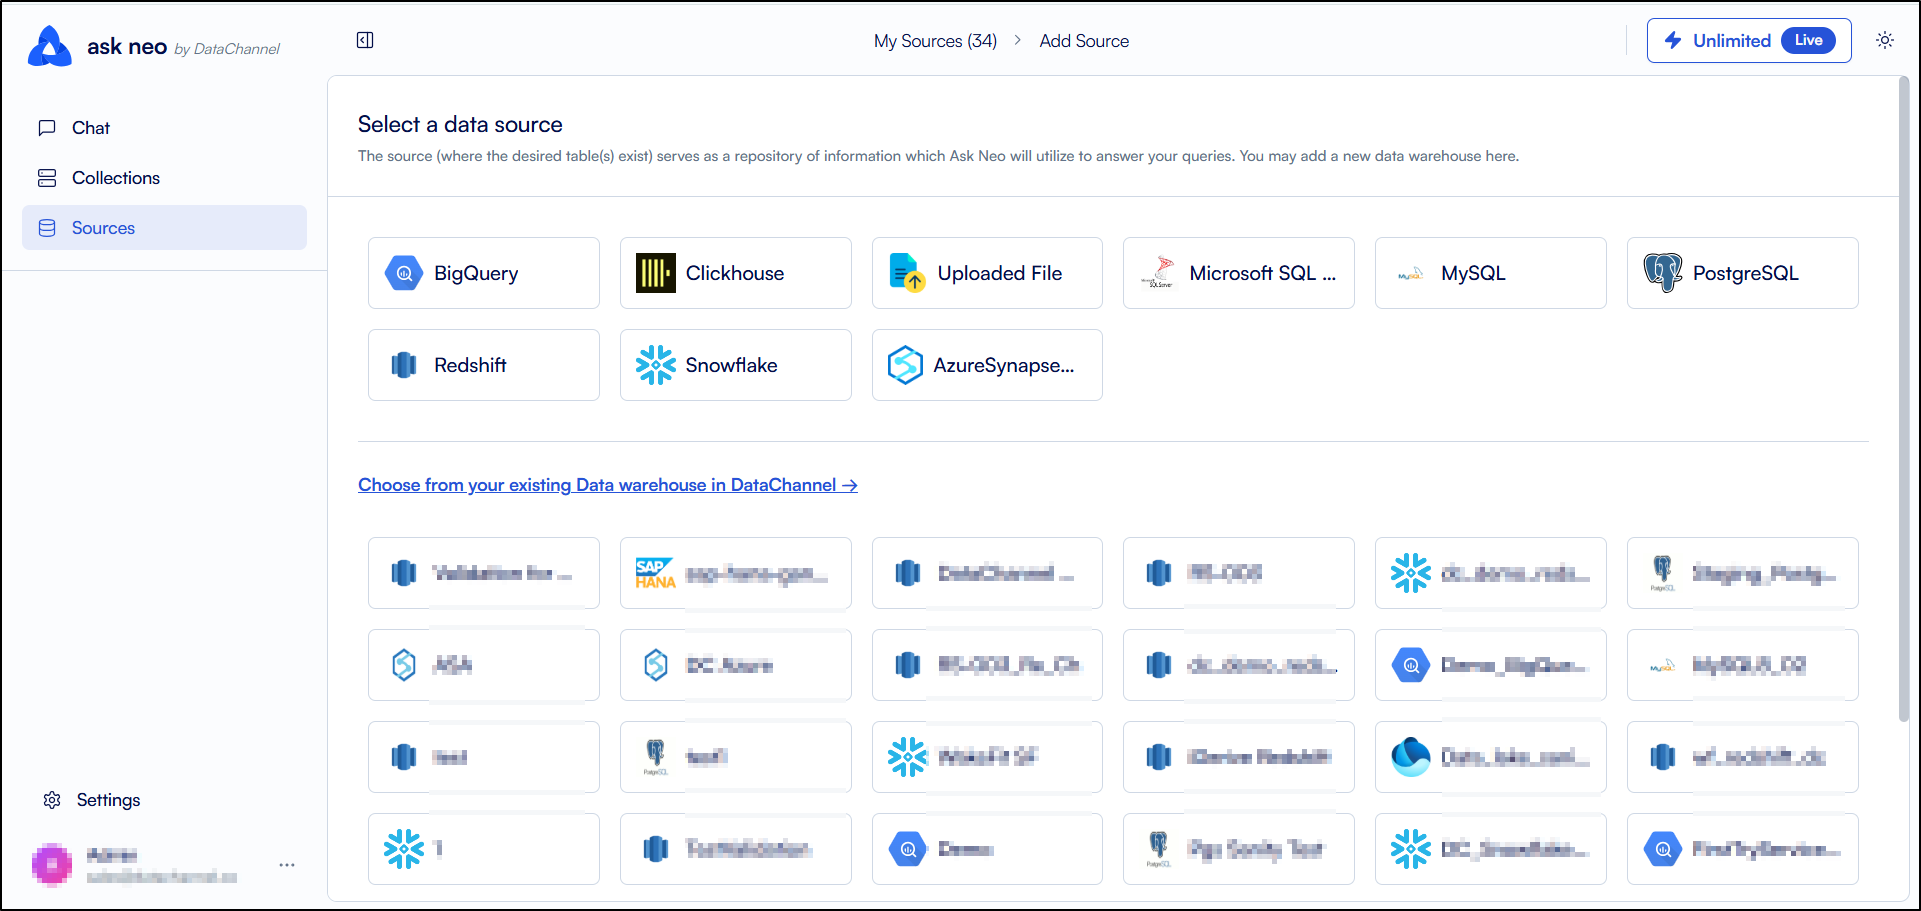Pick the Microsoft SQL source icon
Viewport: 1921px width, 911px height.
point(1159,273)
